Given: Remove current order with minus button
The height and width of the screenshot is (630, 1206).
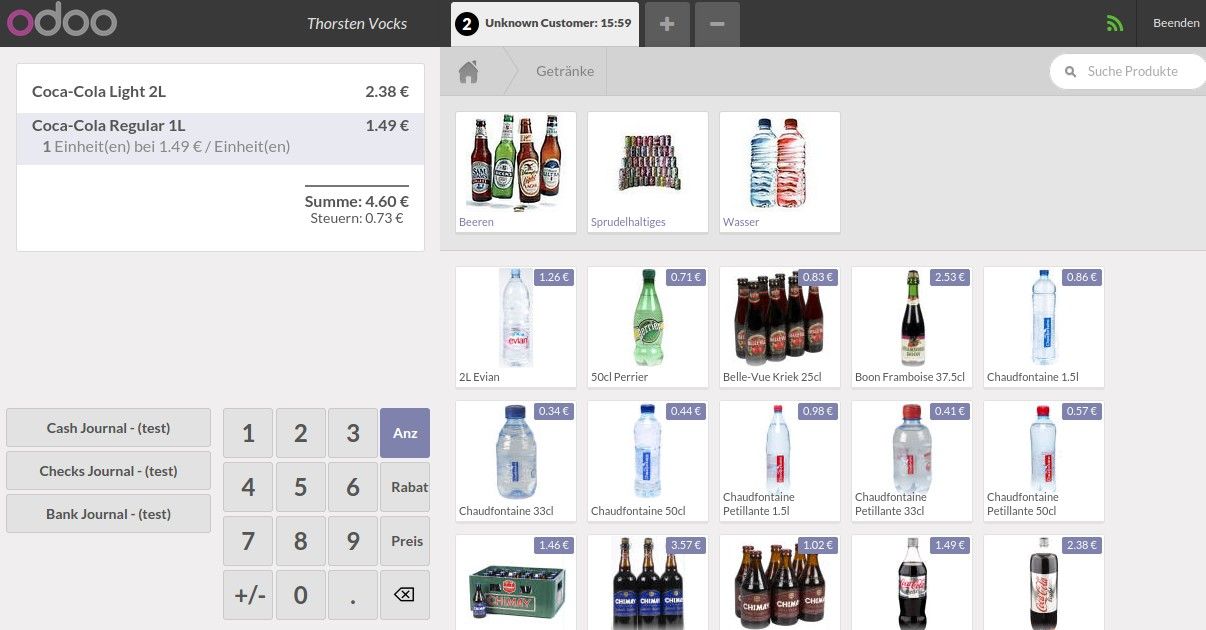Looking at the screenshot, I should point(717,23).
